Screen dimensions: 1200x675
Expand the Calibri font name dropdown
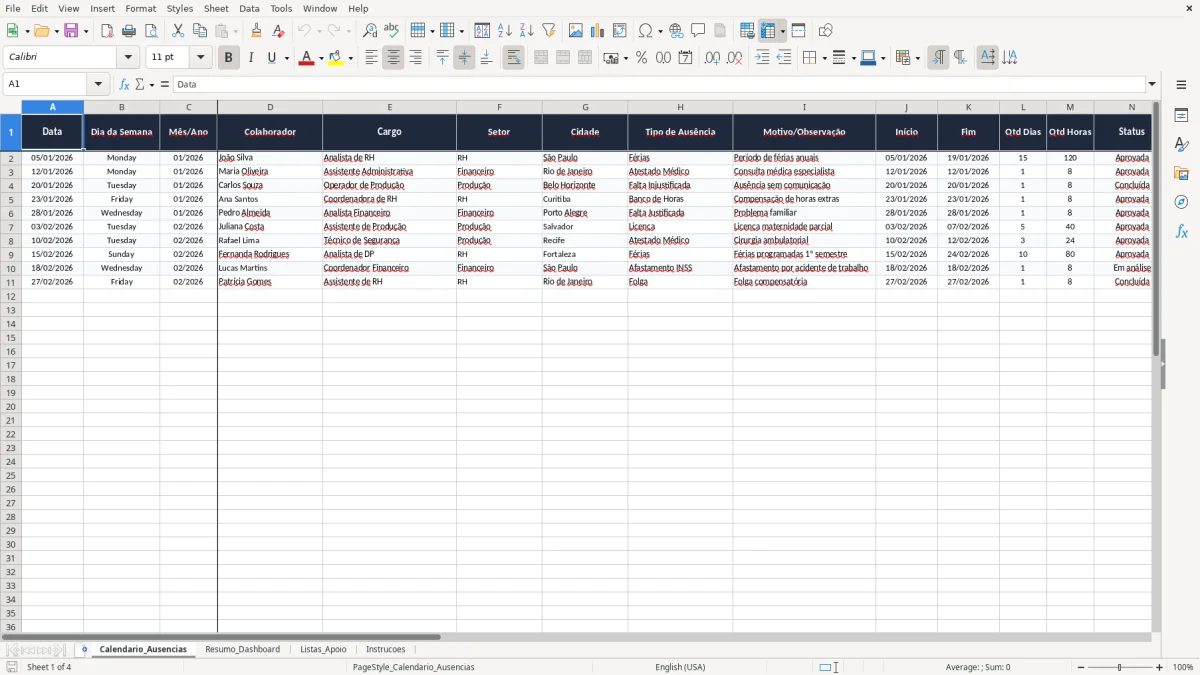pyautogui.click(x=128, y=58)
